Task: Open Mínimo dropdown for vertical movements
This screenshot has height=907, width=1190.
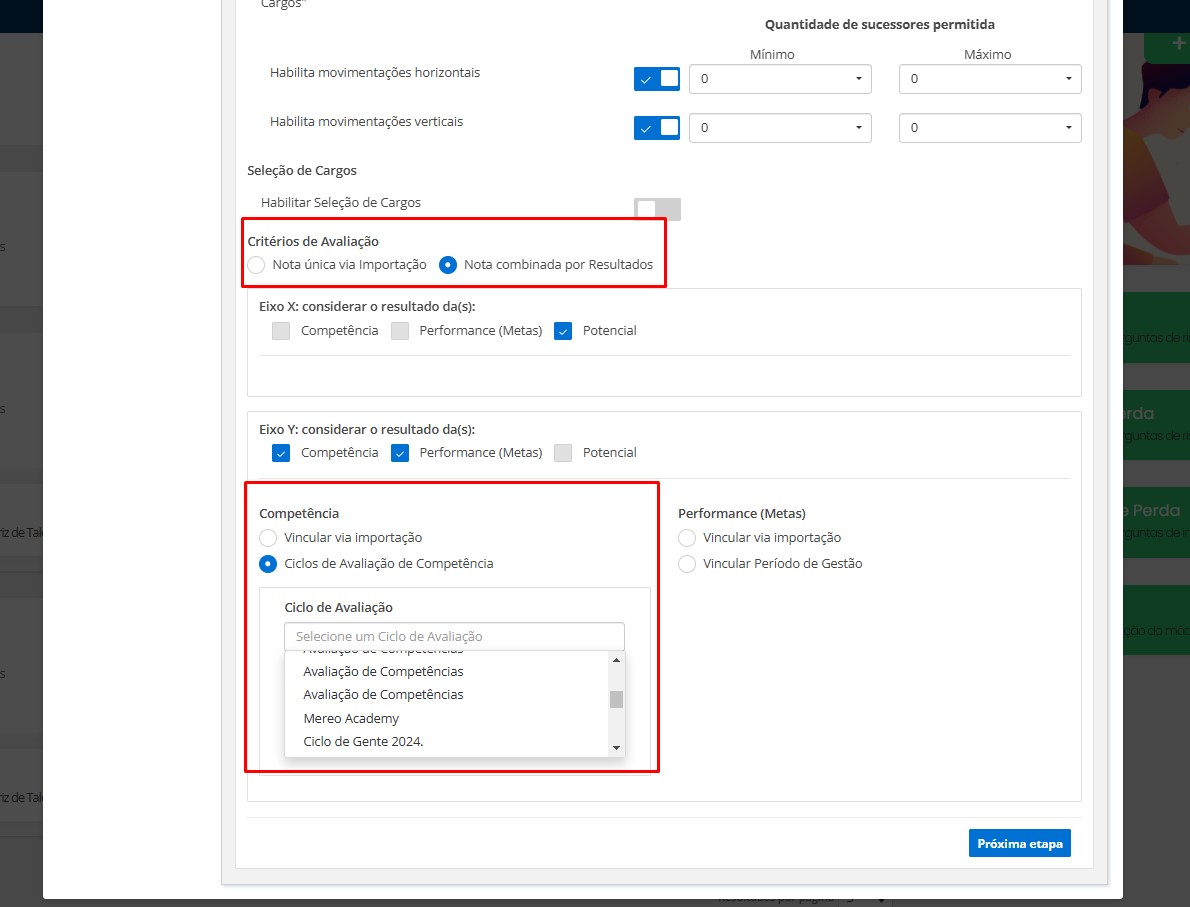Action: point(780,128)
